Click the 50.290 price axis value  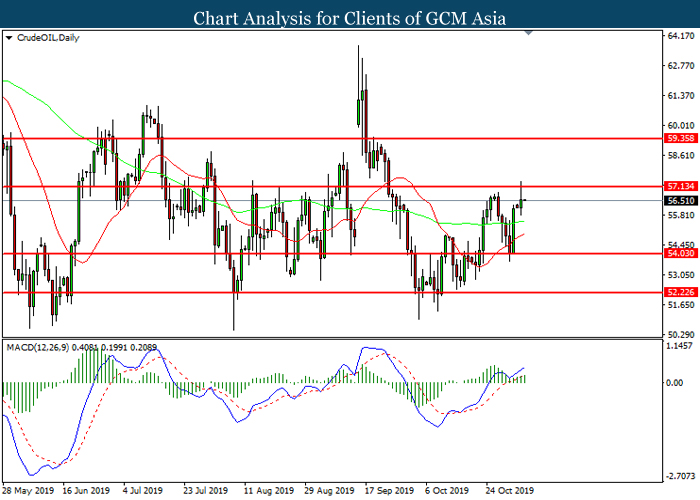681,335
